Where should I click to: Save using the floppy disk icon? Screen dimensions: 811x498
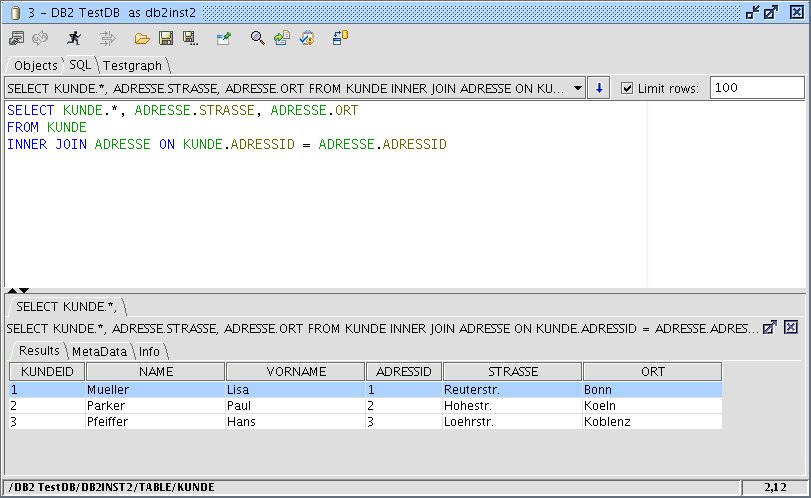(x=166, y=38)
